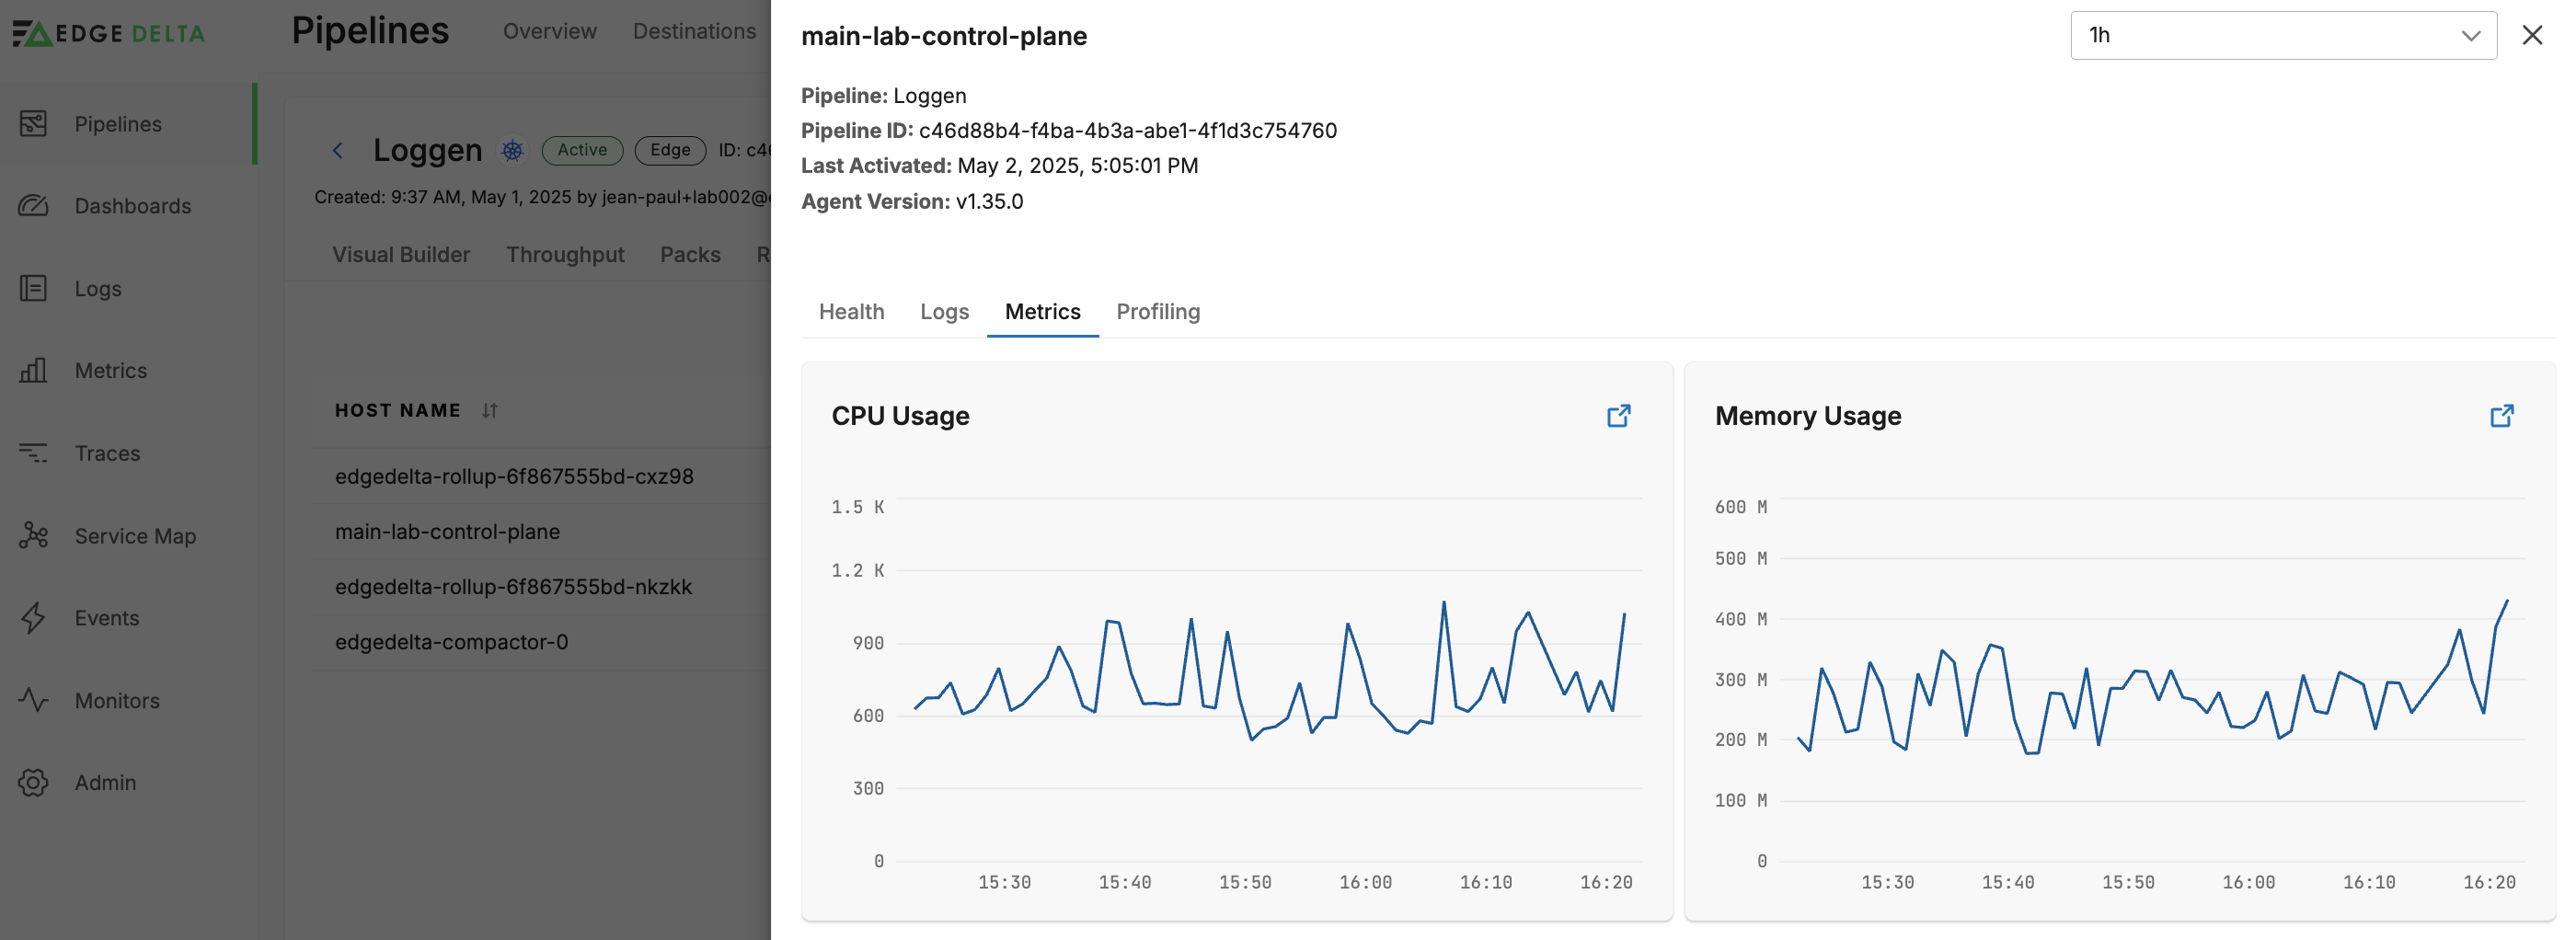Go to Admin in sidebar
Image resolution: width=2576 pixels, height=940 pixels.
coord(105,782)
